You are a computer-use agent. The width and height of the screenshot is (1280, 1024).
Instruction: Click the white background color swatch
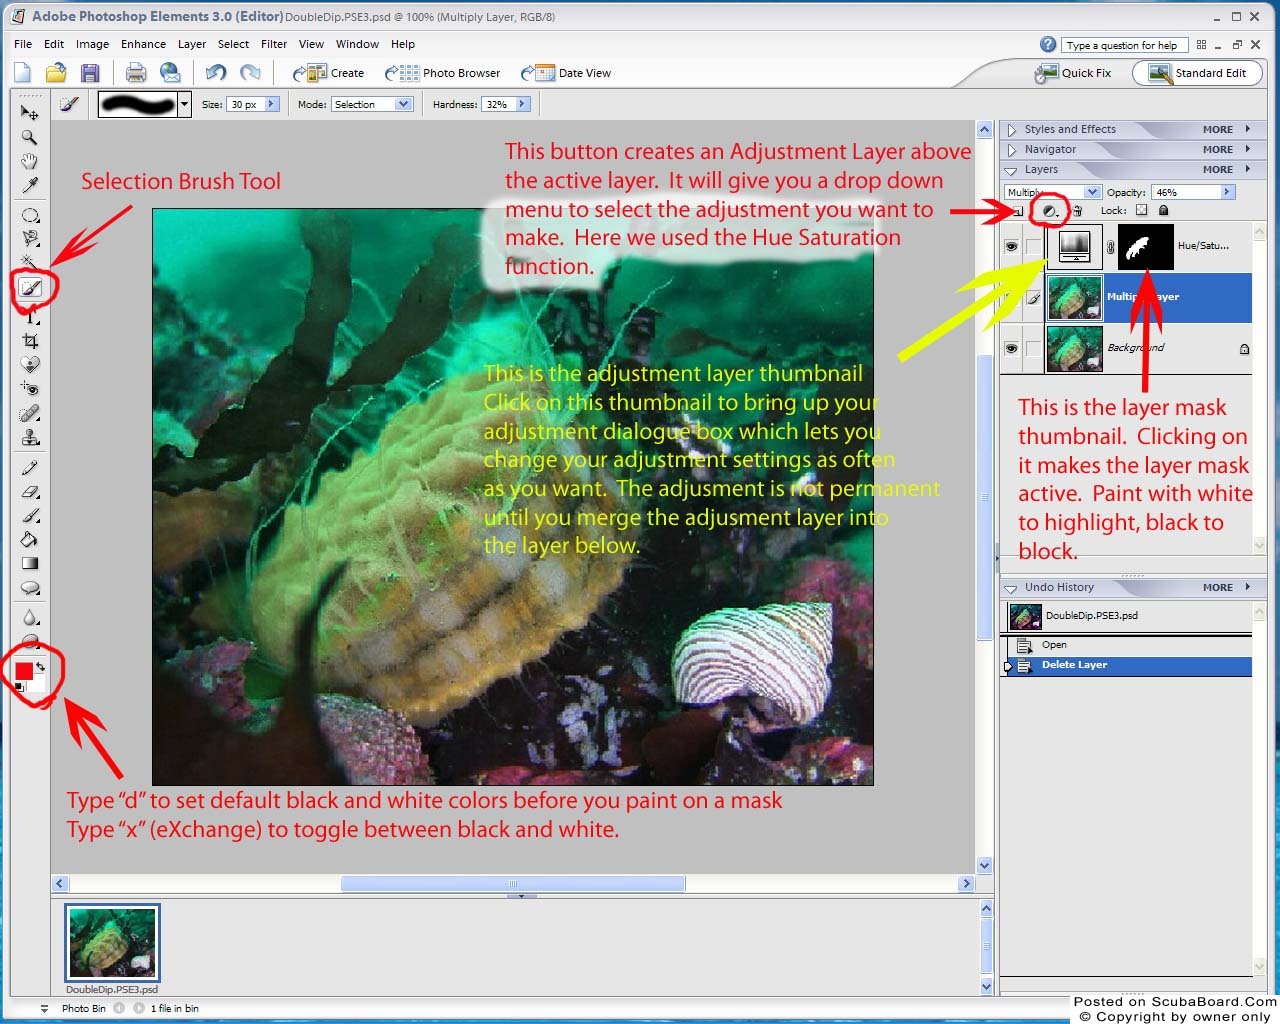38,683
